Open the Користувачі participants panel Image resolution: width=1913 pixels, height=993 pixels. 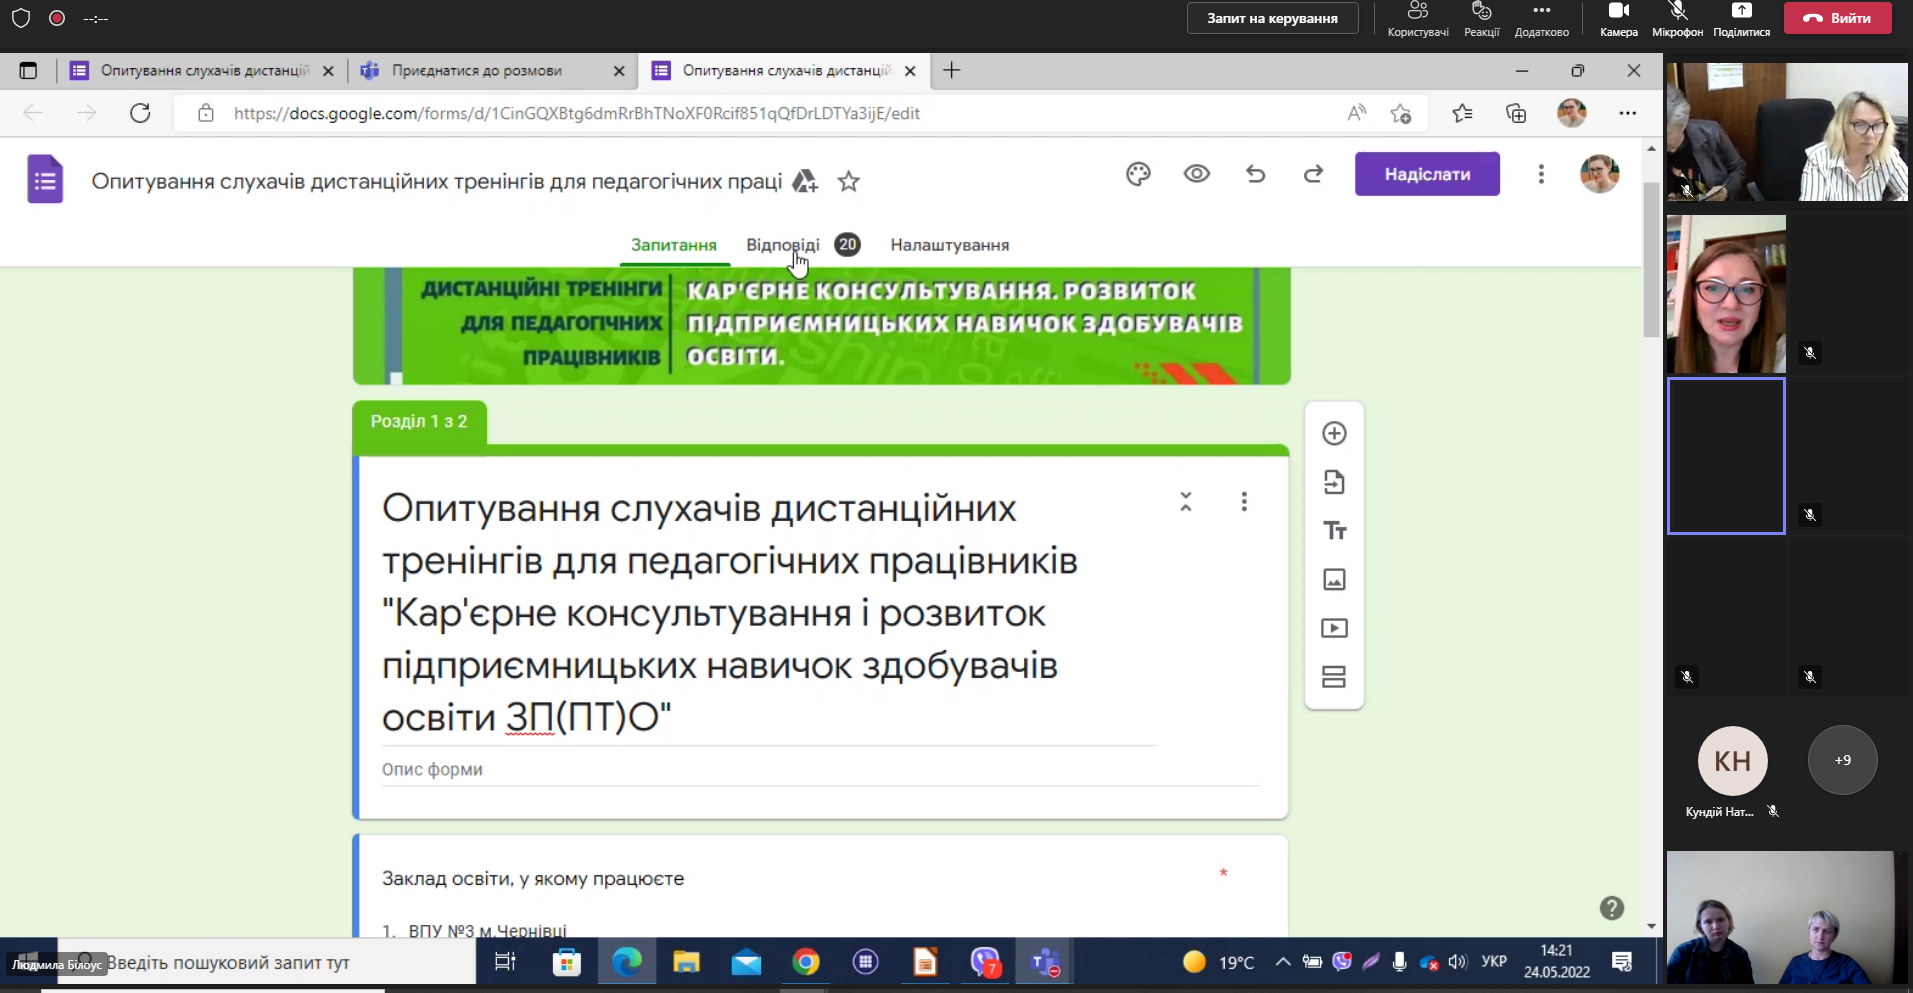[x=1418, y=19]
